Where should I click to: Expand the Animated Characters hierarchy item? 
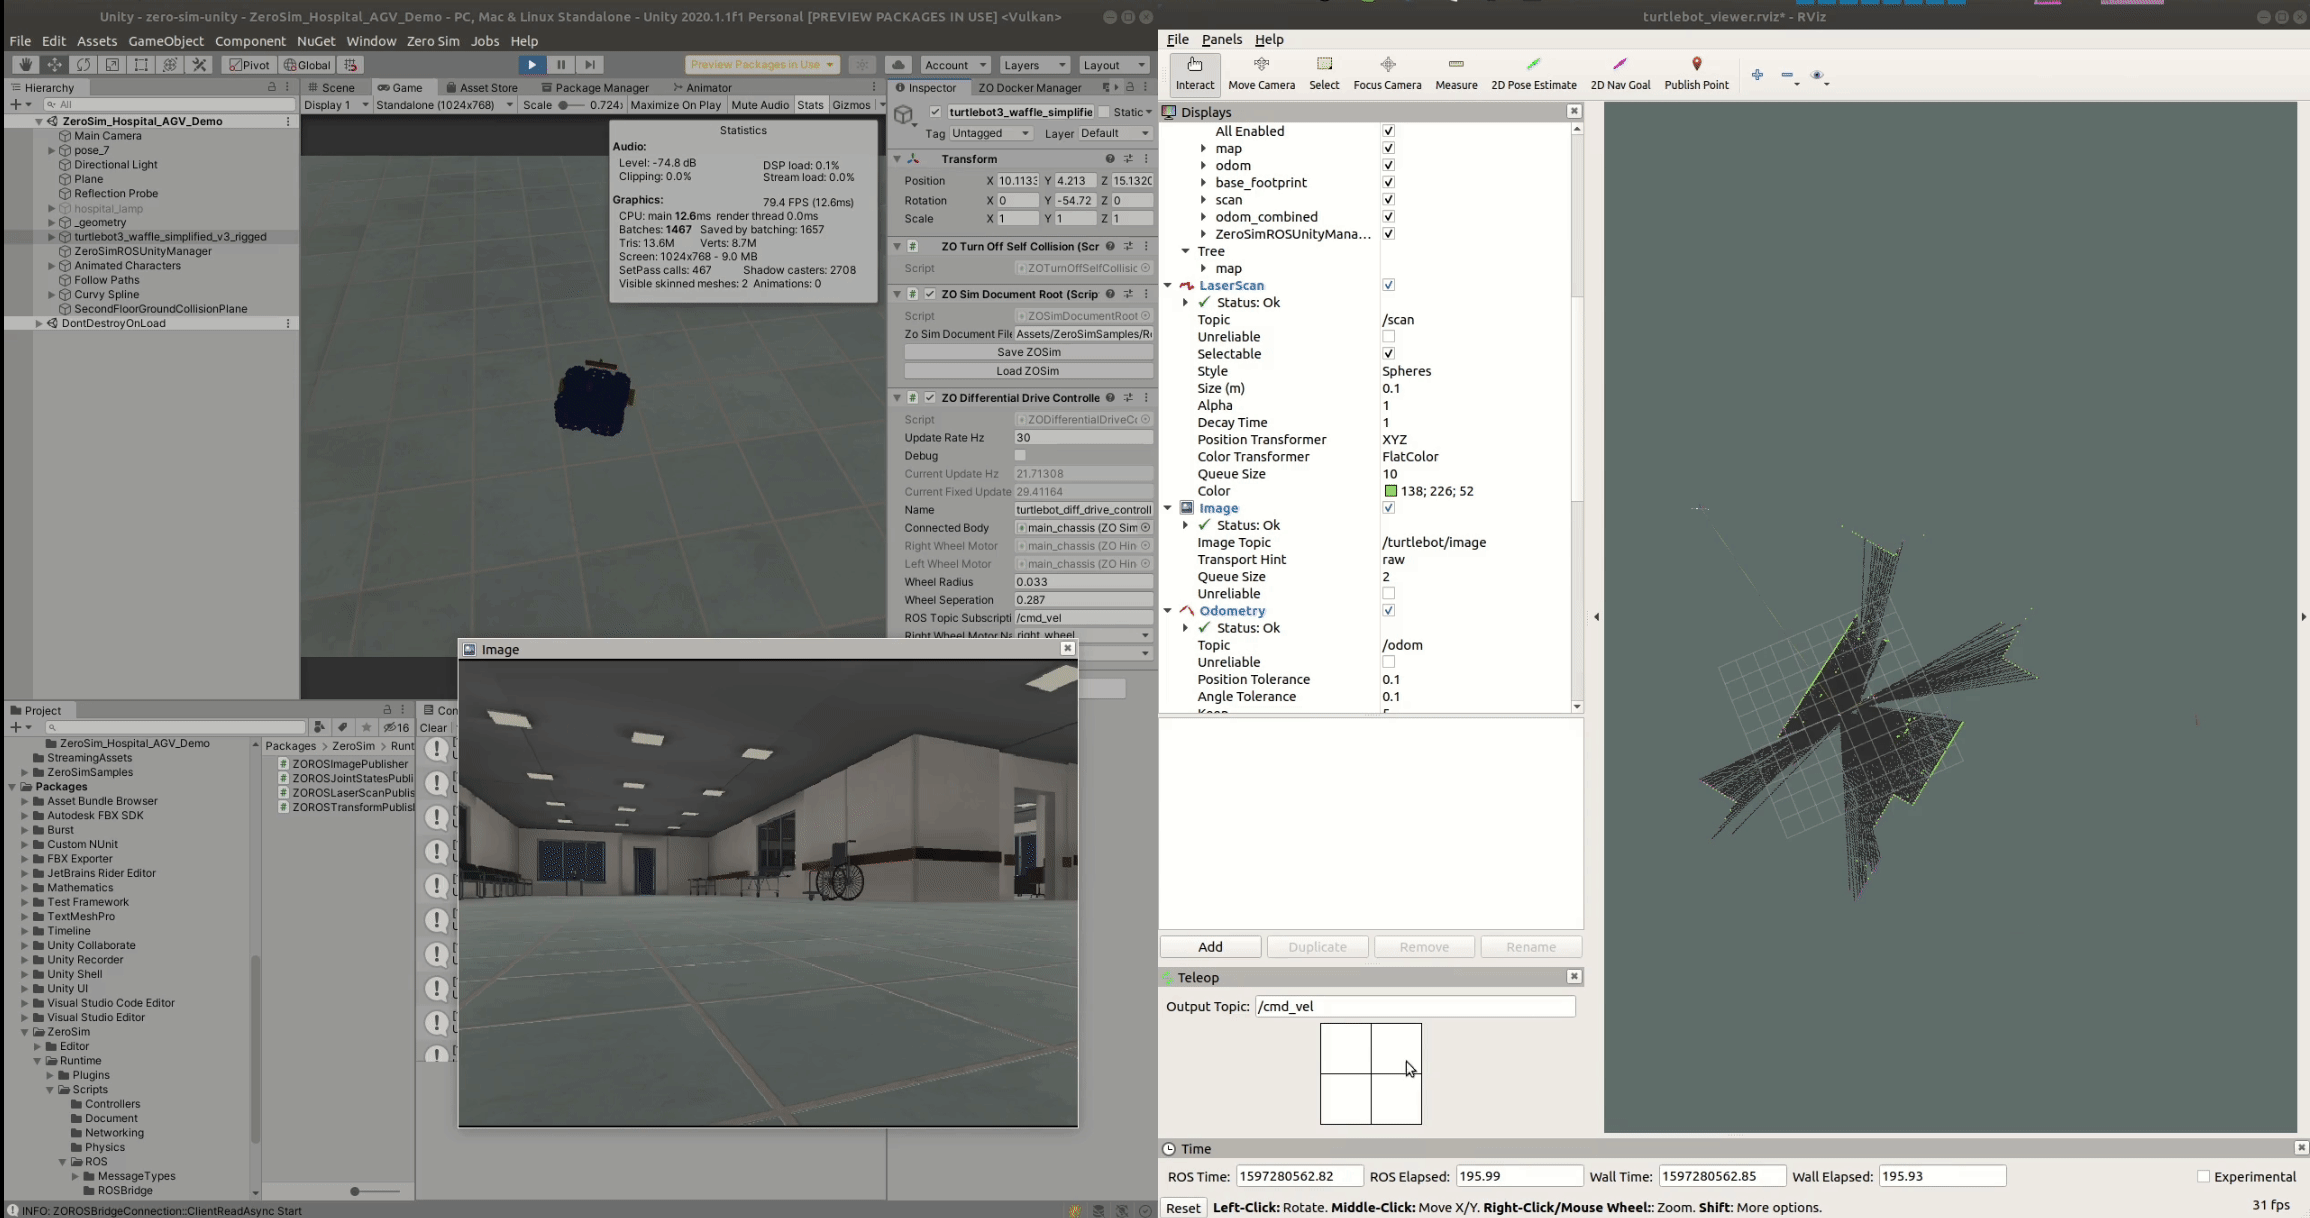click(52, 266)
